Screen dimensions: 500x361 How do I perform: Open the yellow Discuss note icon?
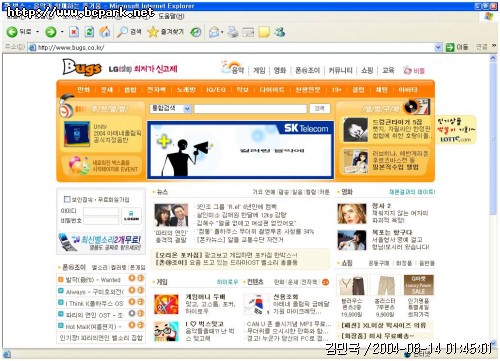(264, 32)
